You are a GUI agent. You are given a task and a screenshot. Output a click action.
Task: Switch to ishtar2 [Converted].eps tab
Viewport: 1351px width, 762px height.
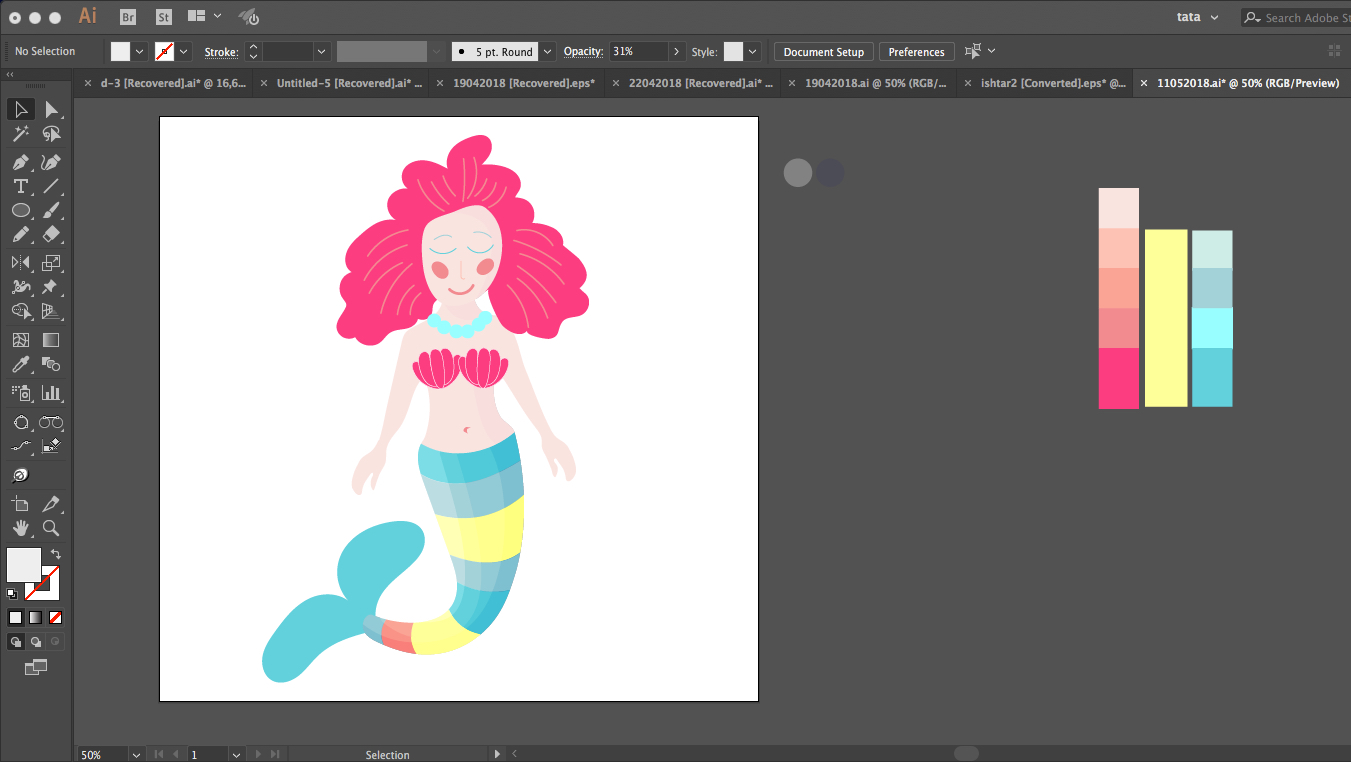[1053, 83]
